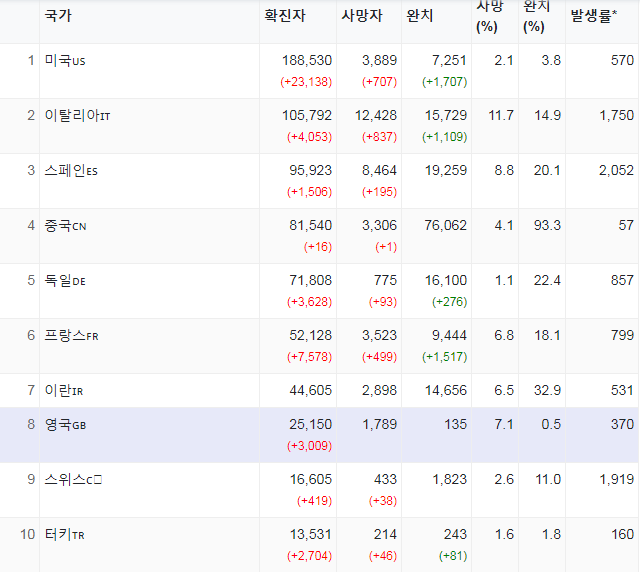640x572 pixels.
Task: Select the 프랑스 FR country name
Action: 71,336
